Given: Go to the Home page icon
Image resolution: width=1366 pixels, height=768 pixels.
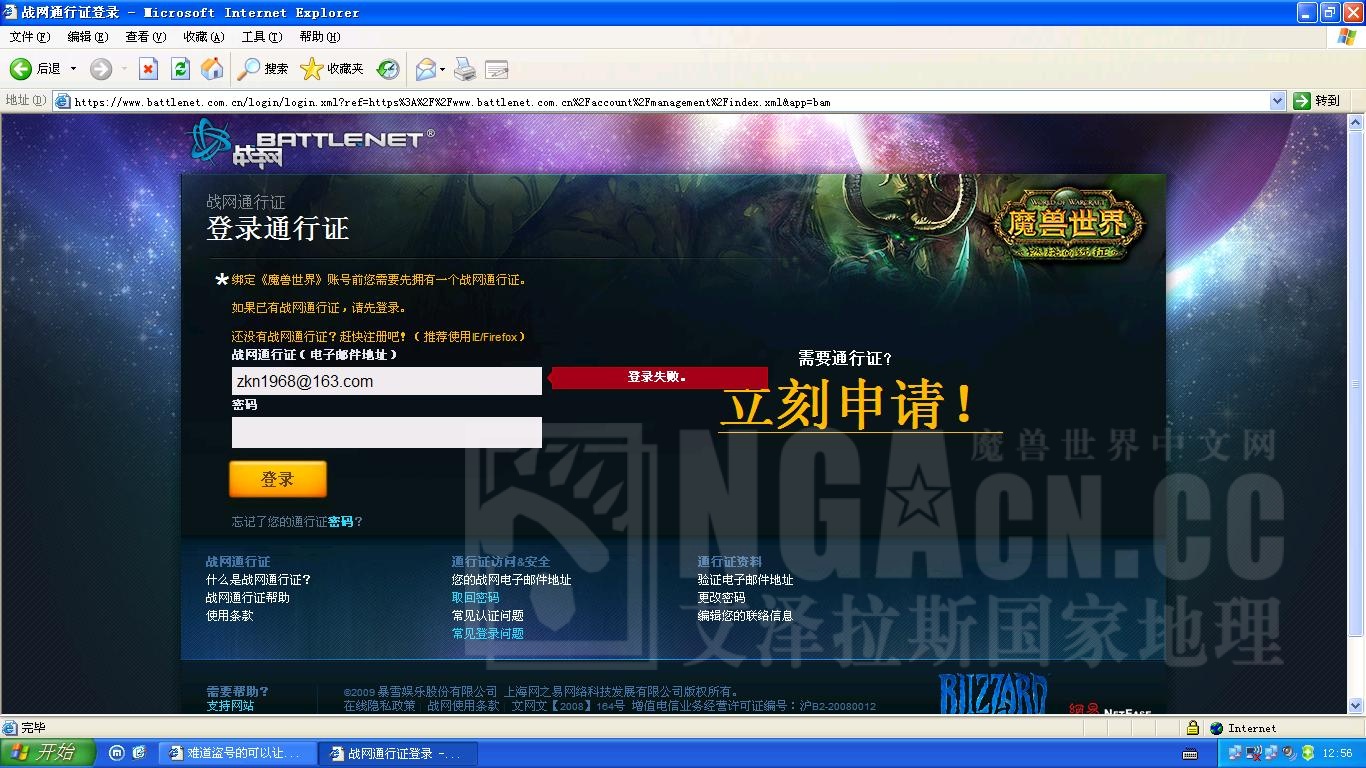Looking at the screenshot, I should [212, 69].
